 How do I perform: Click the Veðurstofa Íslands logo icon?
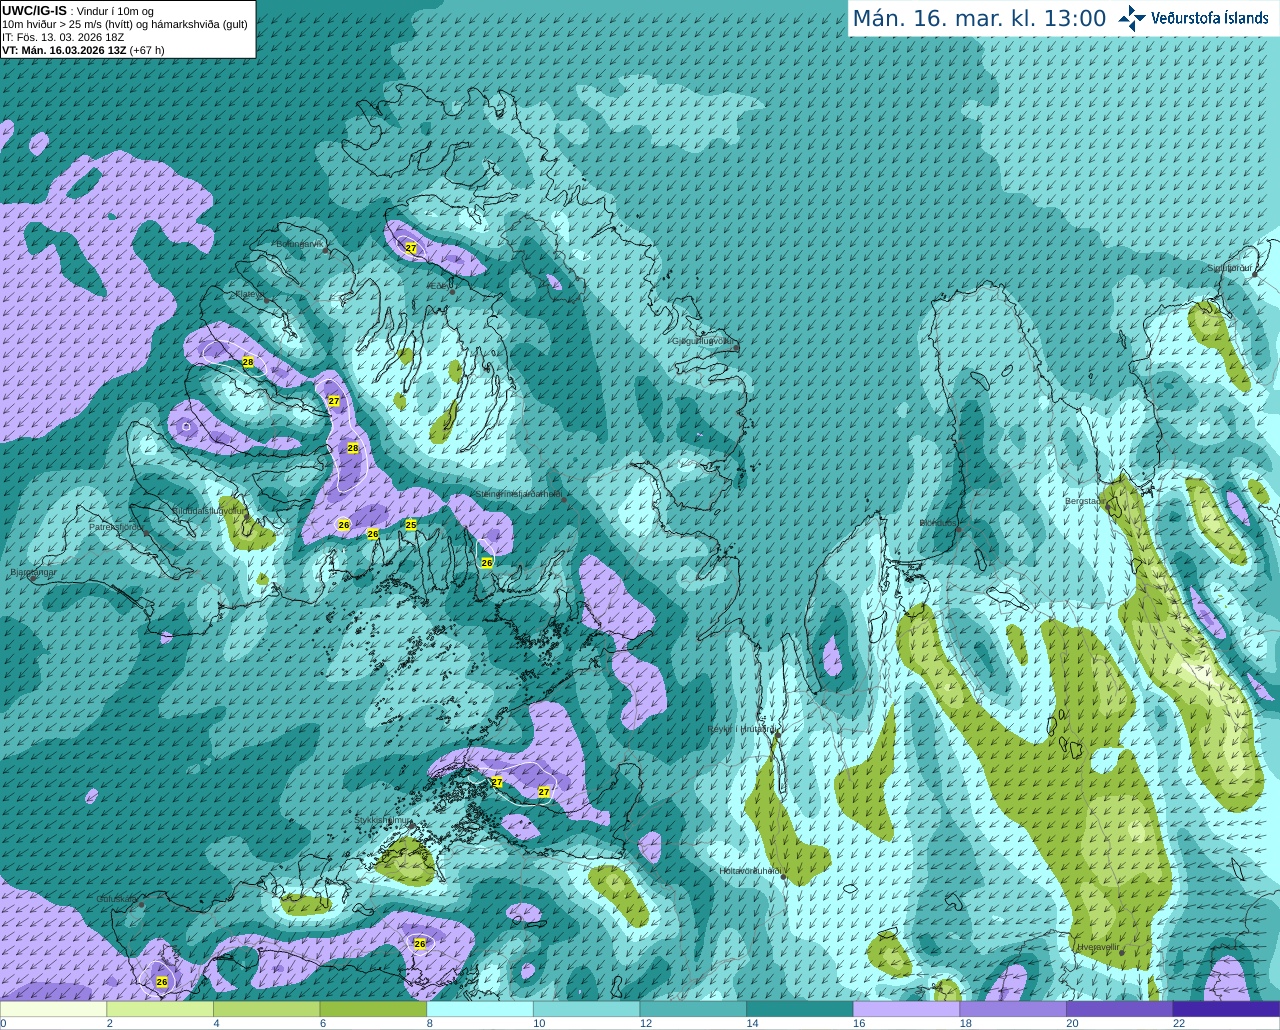pyautogui.click(x=1132, y=17)
